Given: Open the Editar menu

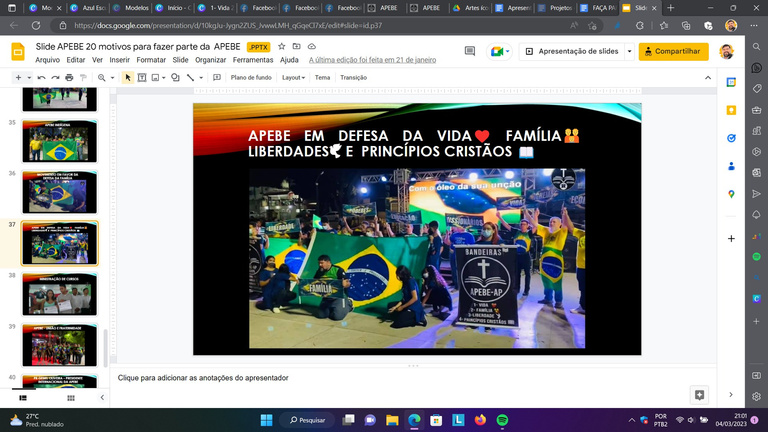Looking at the screenshot, I should point(75,60).
